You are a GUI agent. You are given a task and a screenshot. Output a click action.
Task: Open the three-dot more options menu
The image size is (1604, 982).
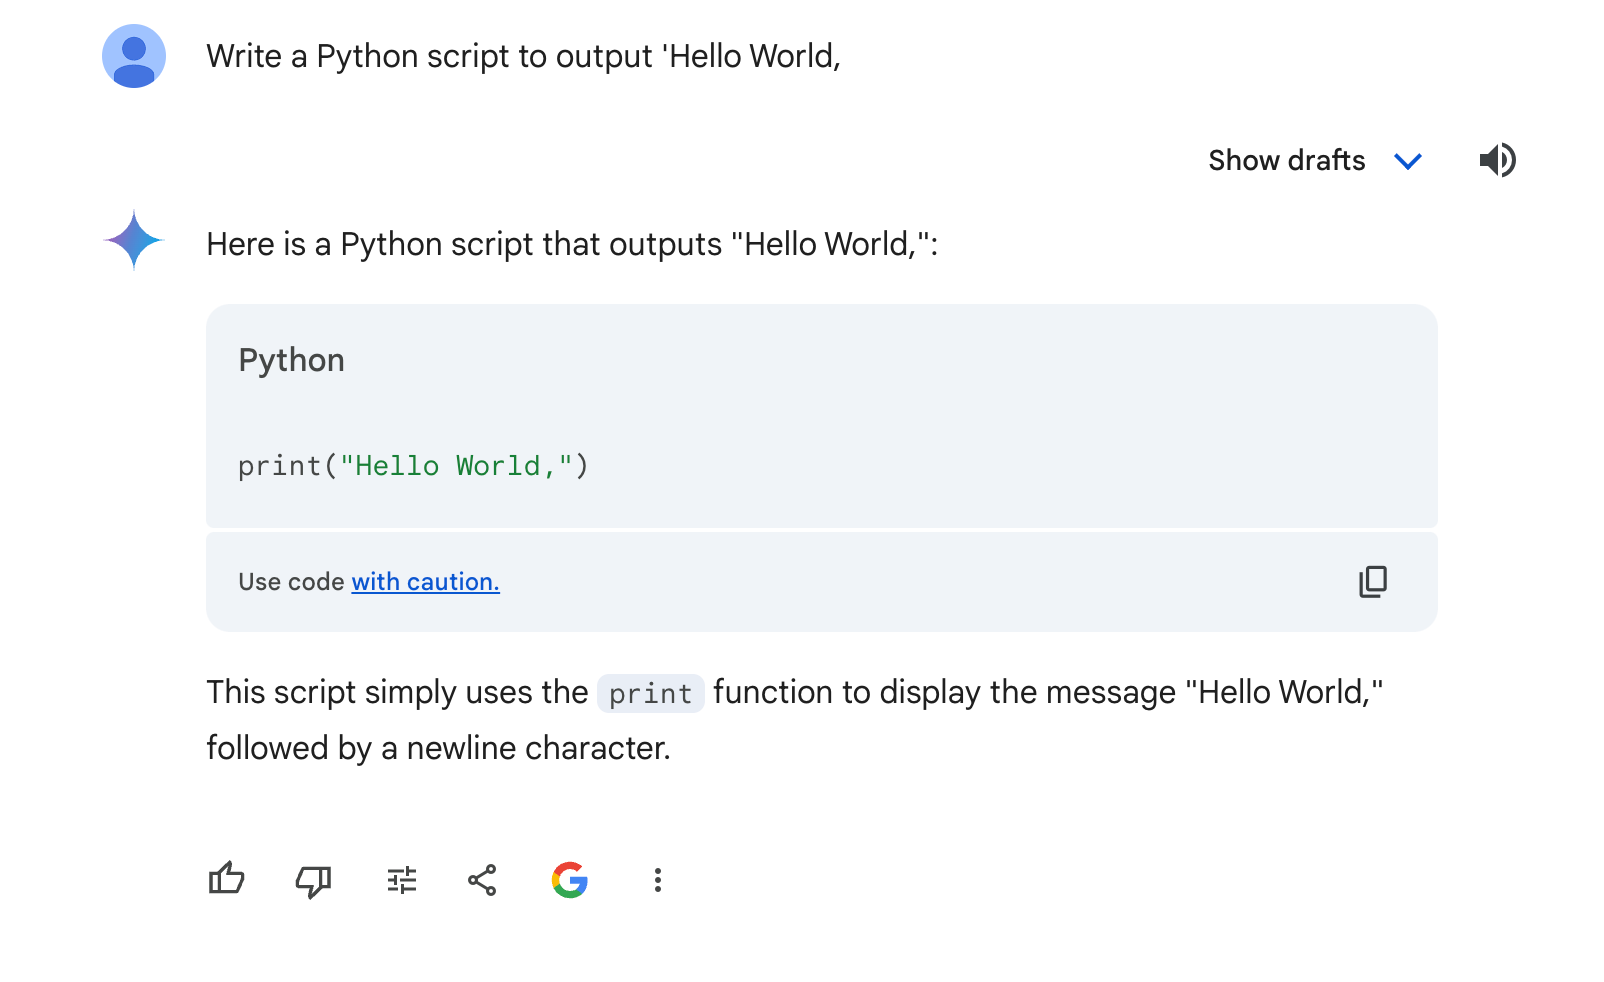click(x=657, y=880)
